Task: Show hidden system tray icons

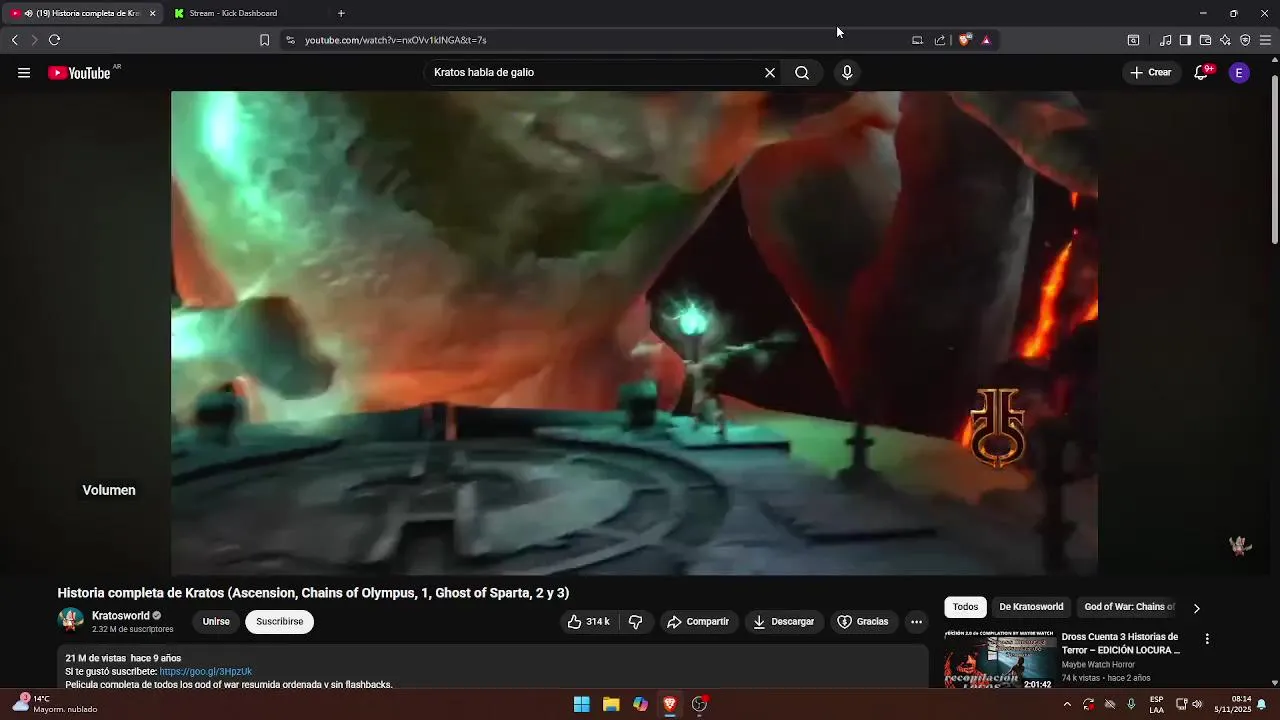Action: coord(1067,704)
